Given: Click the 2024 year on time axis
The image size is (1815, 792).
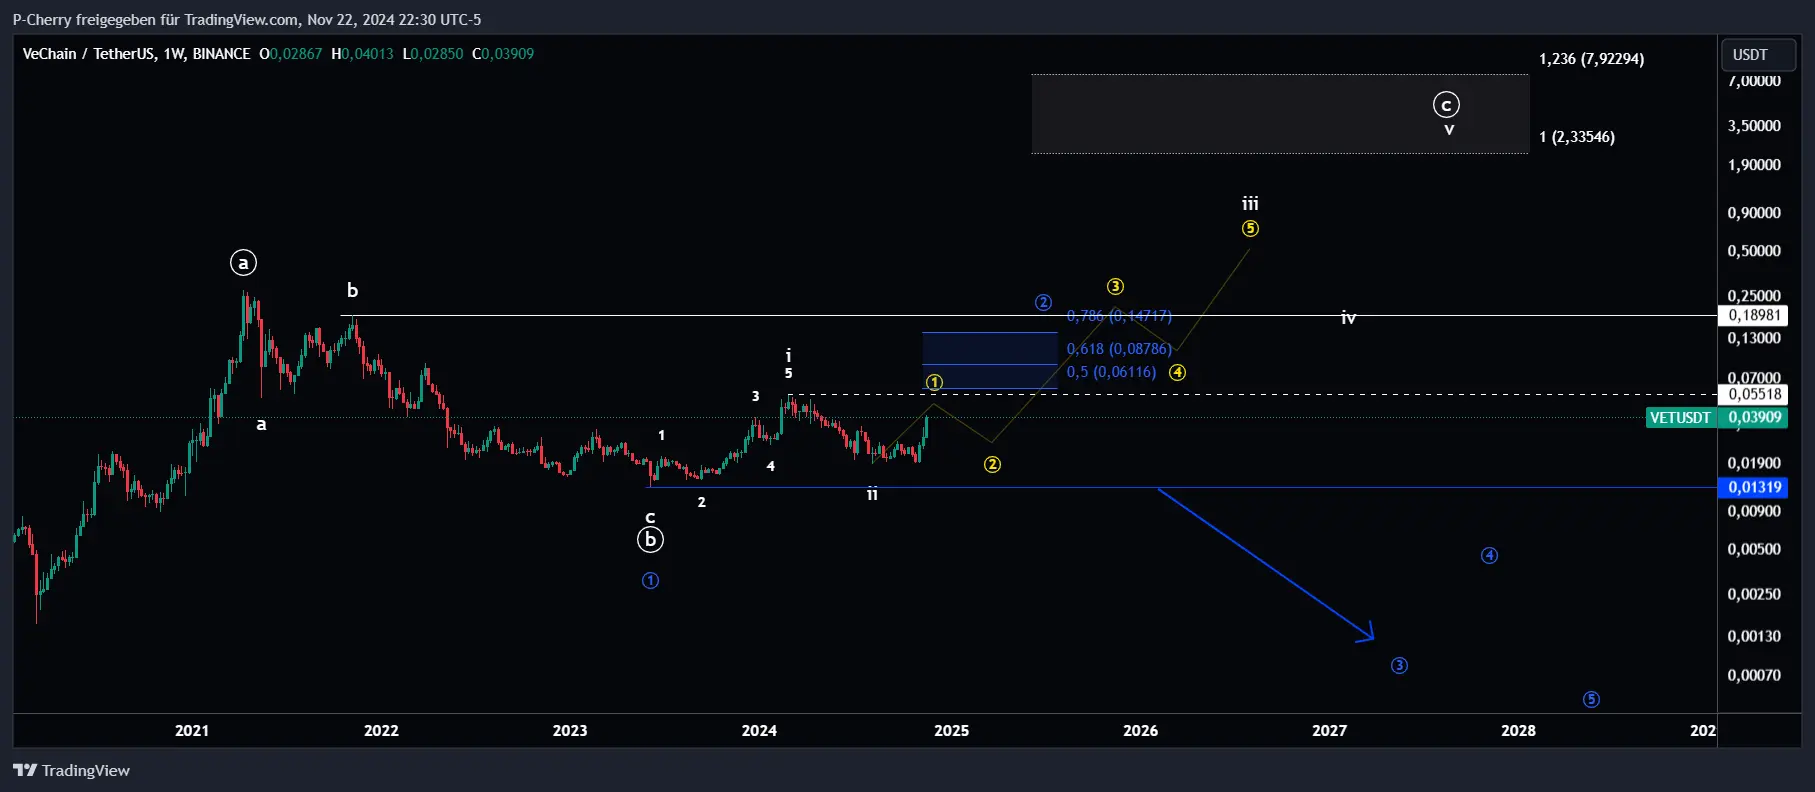Looking at the screenshot, I should tap(759, 730).
